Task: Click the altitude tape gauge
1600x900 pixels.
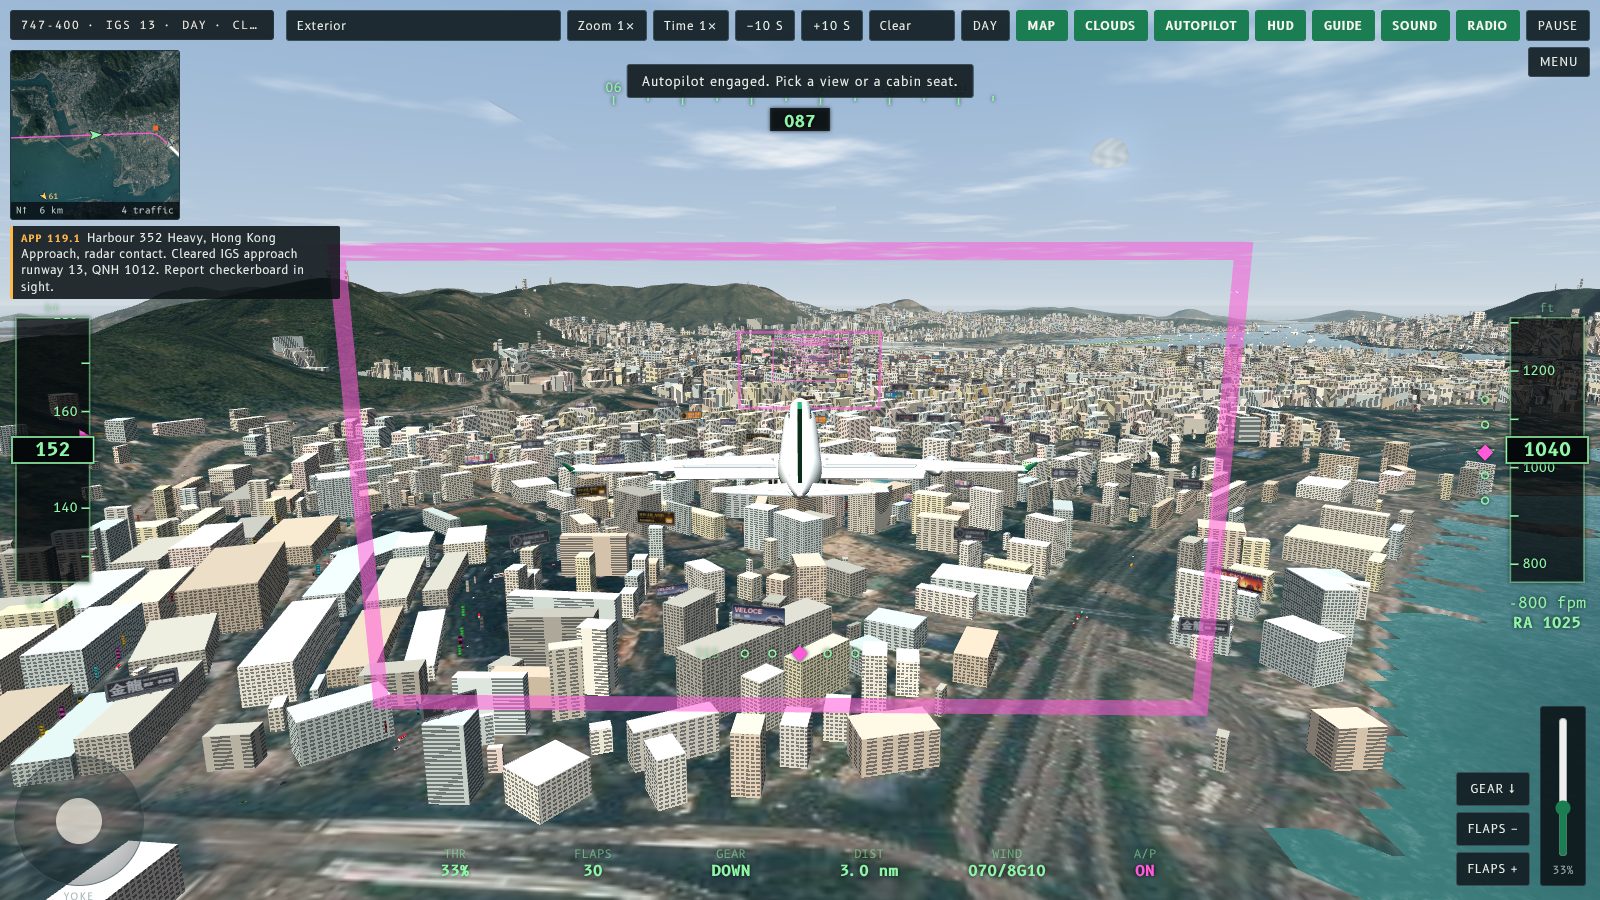Action: pyautogui.click(x=1547, y=450)
